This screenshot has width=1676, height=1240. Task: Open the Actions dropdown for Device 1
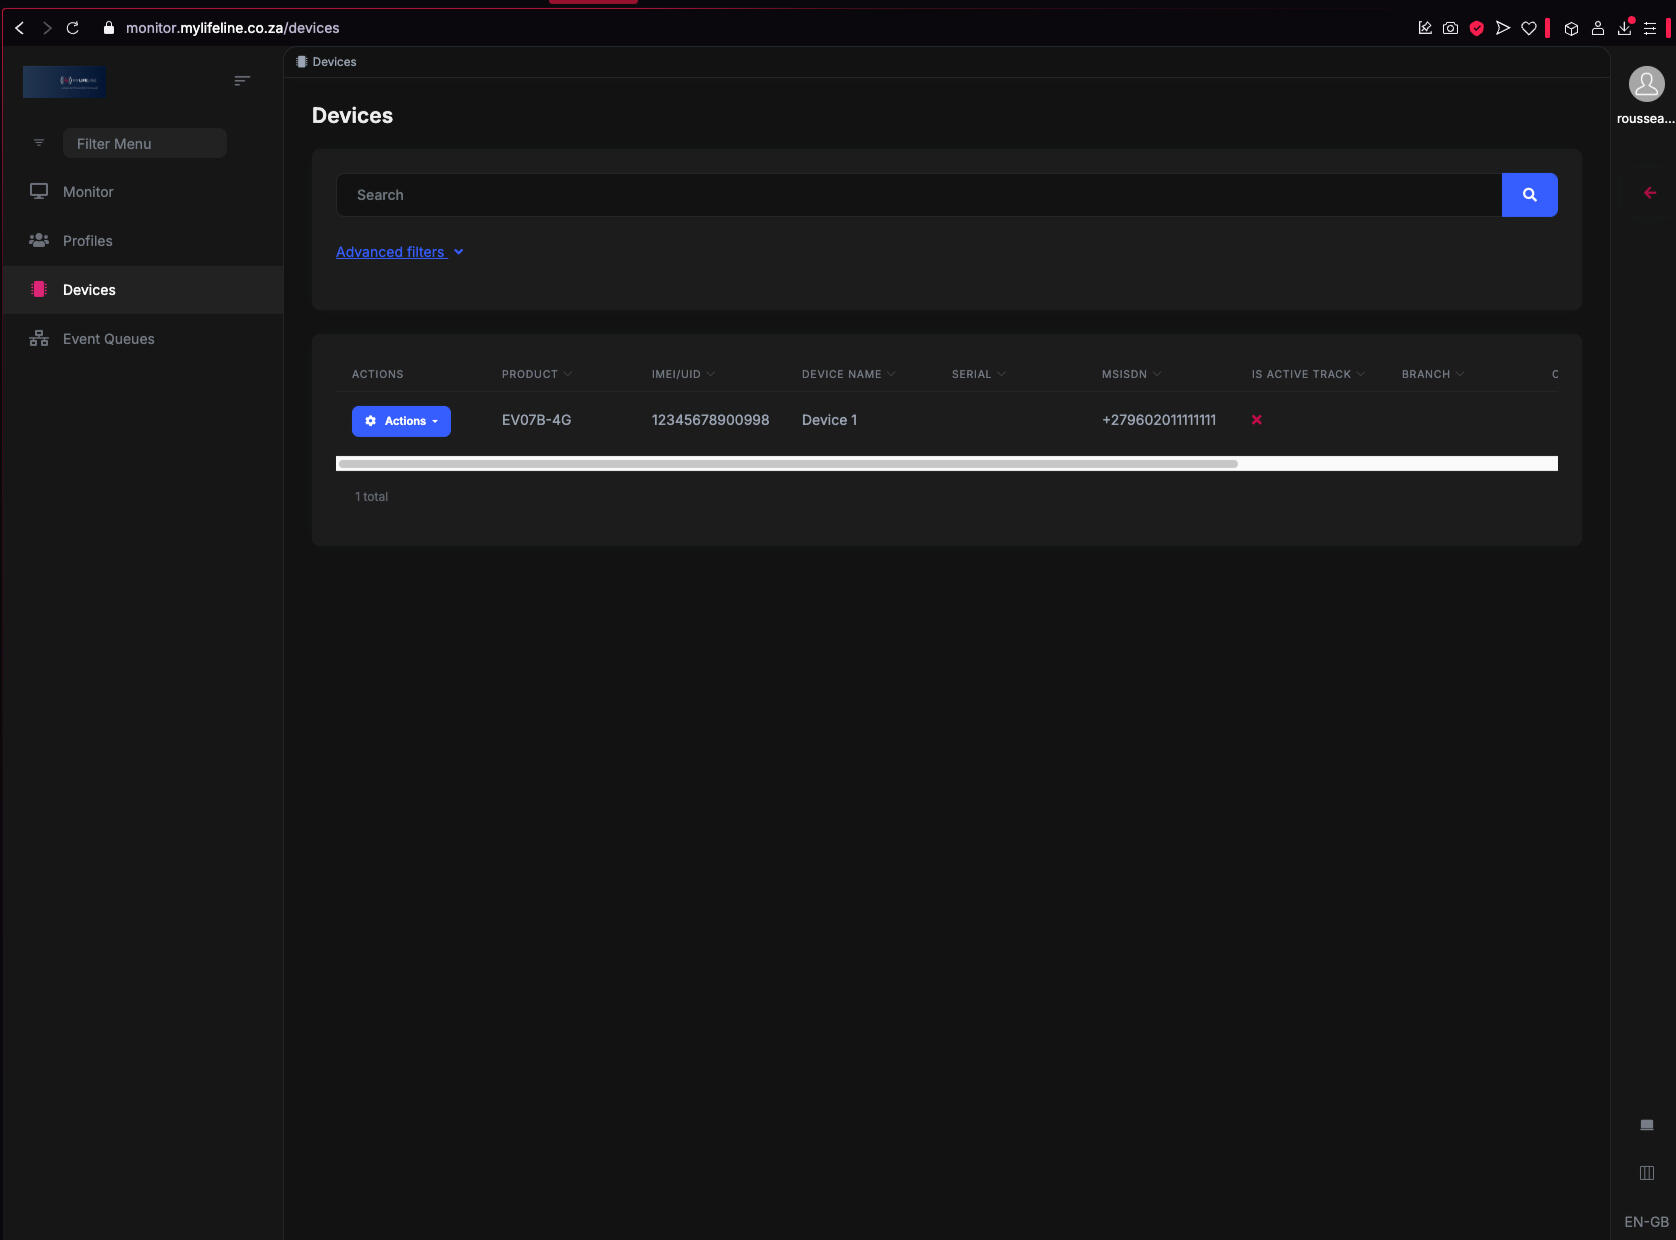coord(401,421)
